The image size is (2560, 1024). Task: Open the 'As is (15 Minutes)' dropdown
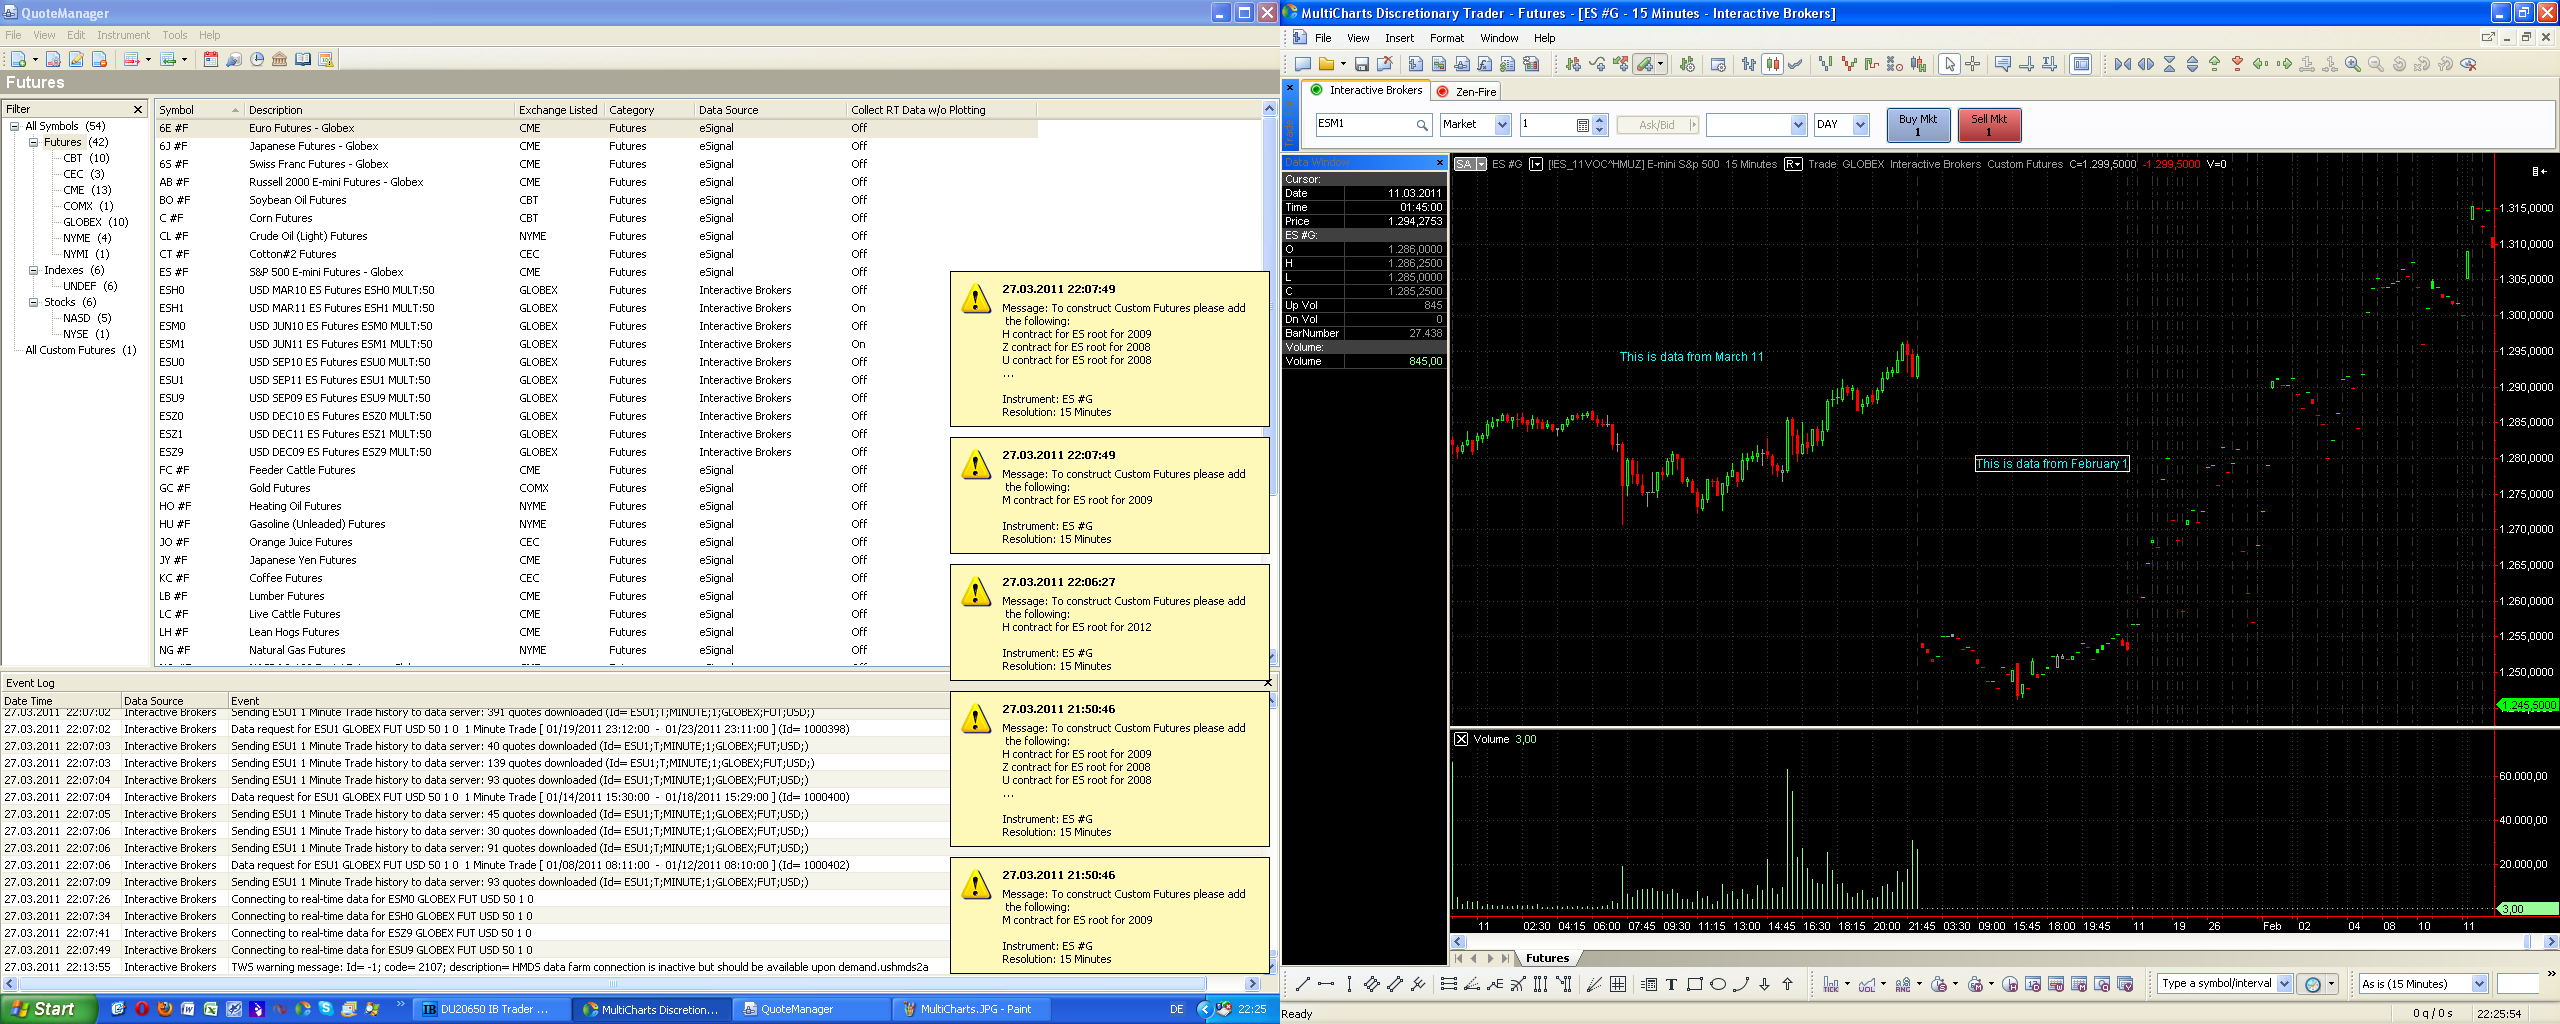[x=2479, y=984]
